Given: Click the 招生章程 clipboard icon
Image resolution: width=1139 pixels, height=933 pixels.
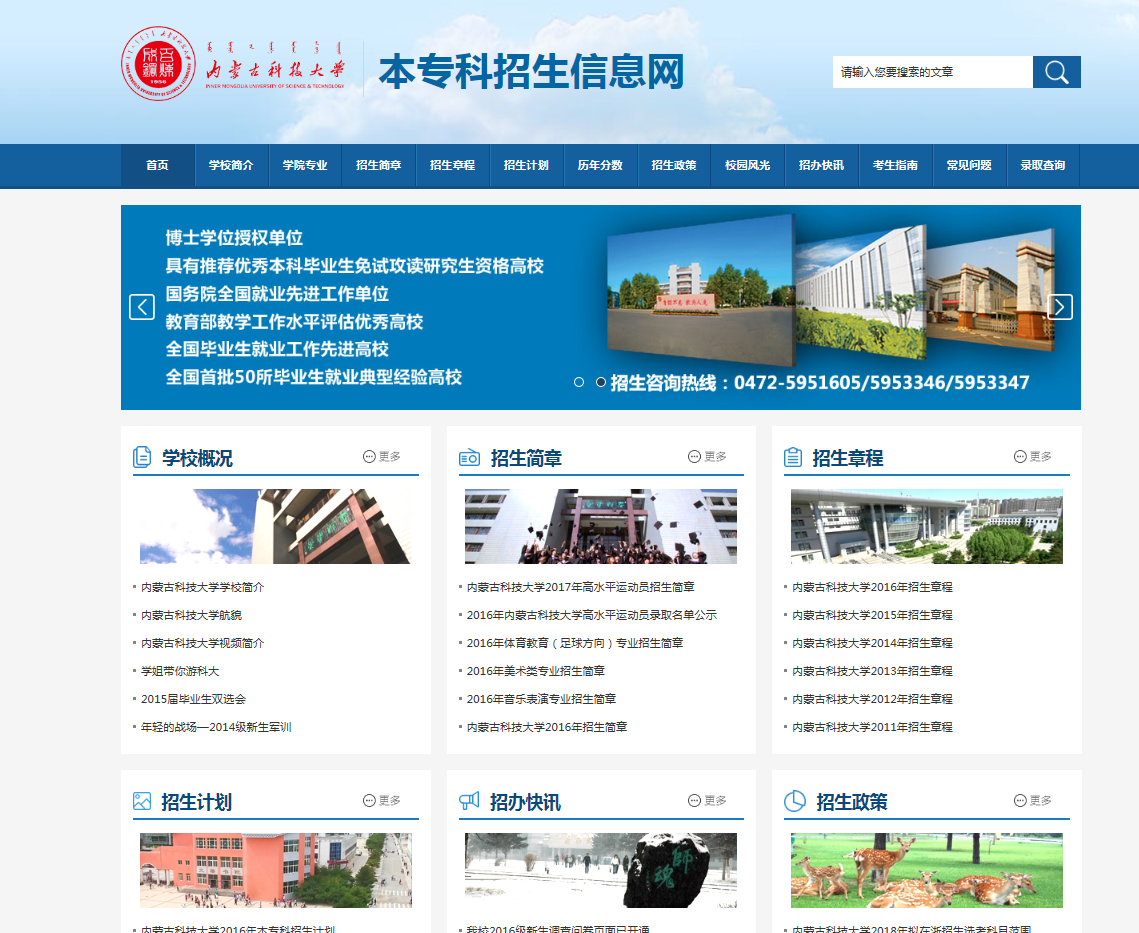Looking at the screenshot, I should tap(793, 457).
